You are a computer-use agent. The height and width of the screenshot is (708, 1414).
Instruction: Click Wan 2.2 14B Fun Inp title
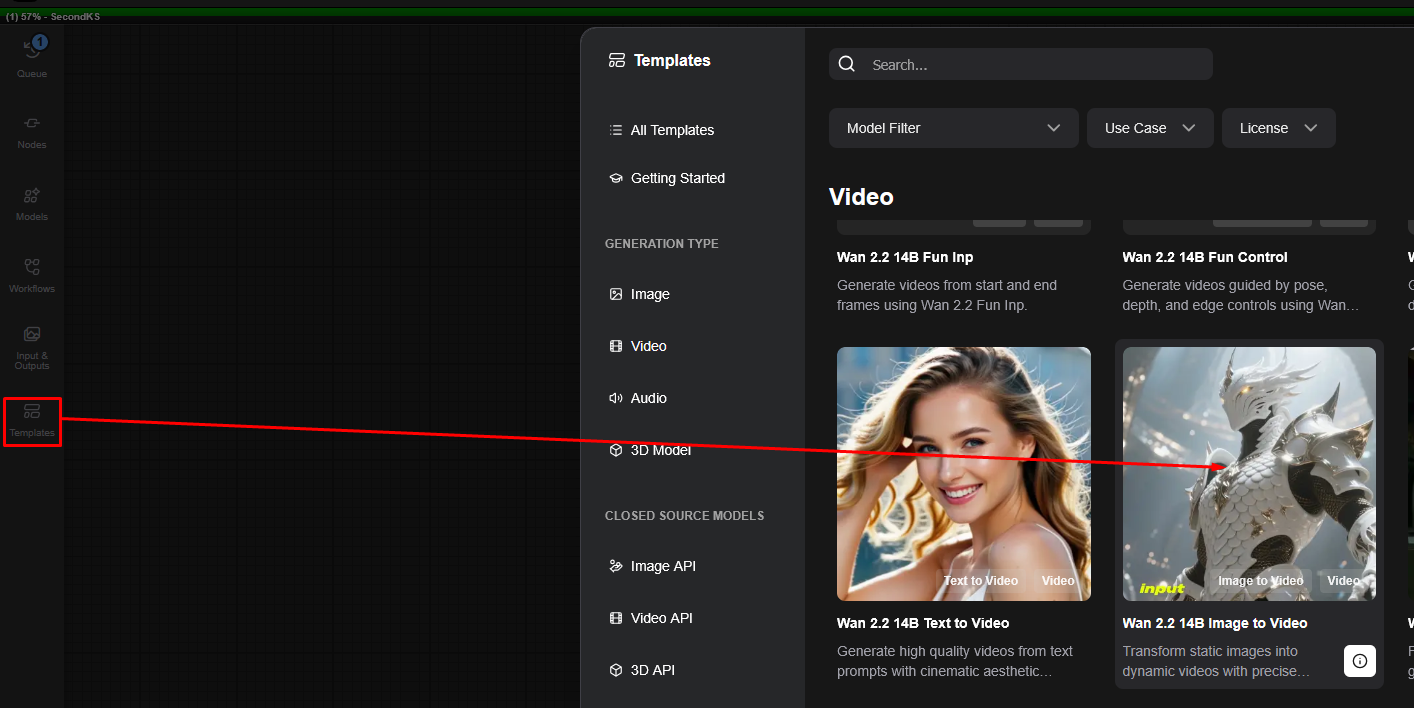coord(905,257)
